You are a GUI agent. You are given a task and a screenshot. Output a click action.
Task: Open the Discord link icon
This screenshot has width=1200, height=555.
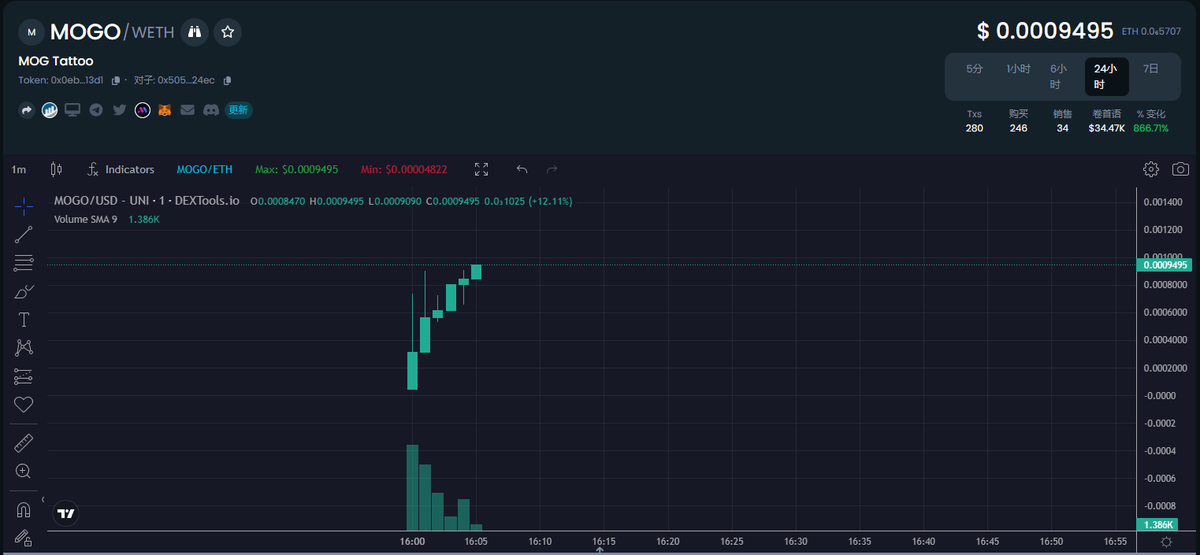pos(211,110)
